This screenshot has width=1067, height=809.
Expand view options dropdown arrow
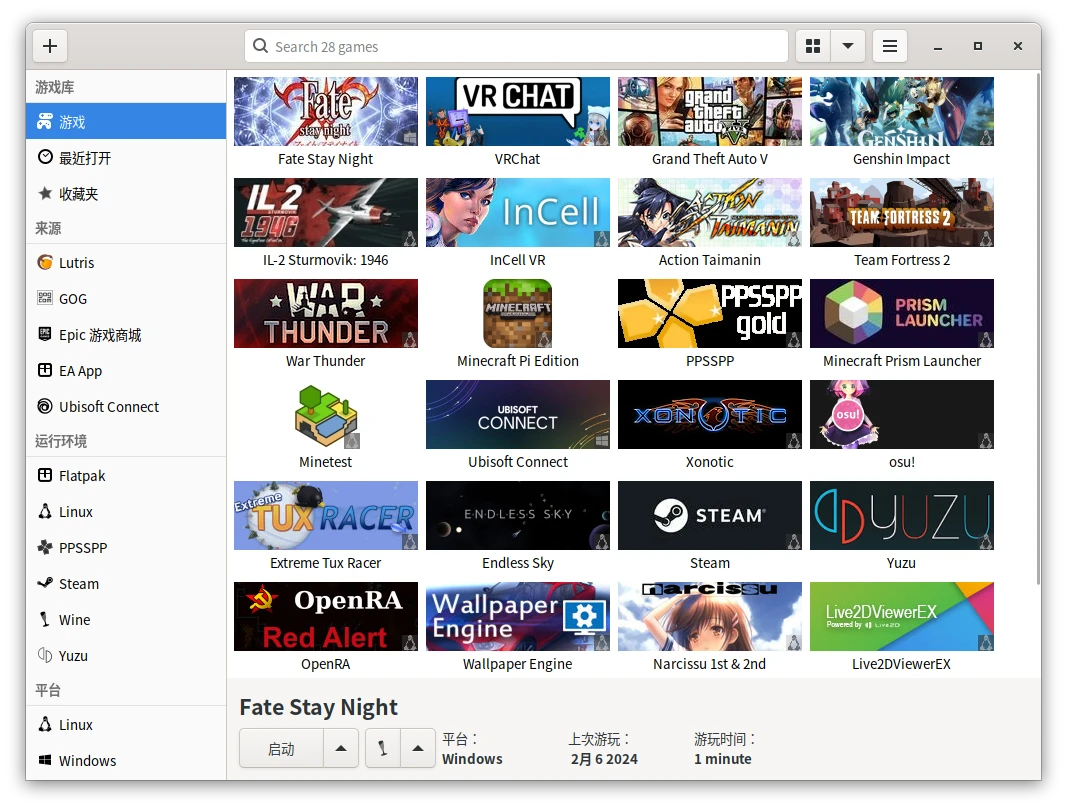[848, 46]
